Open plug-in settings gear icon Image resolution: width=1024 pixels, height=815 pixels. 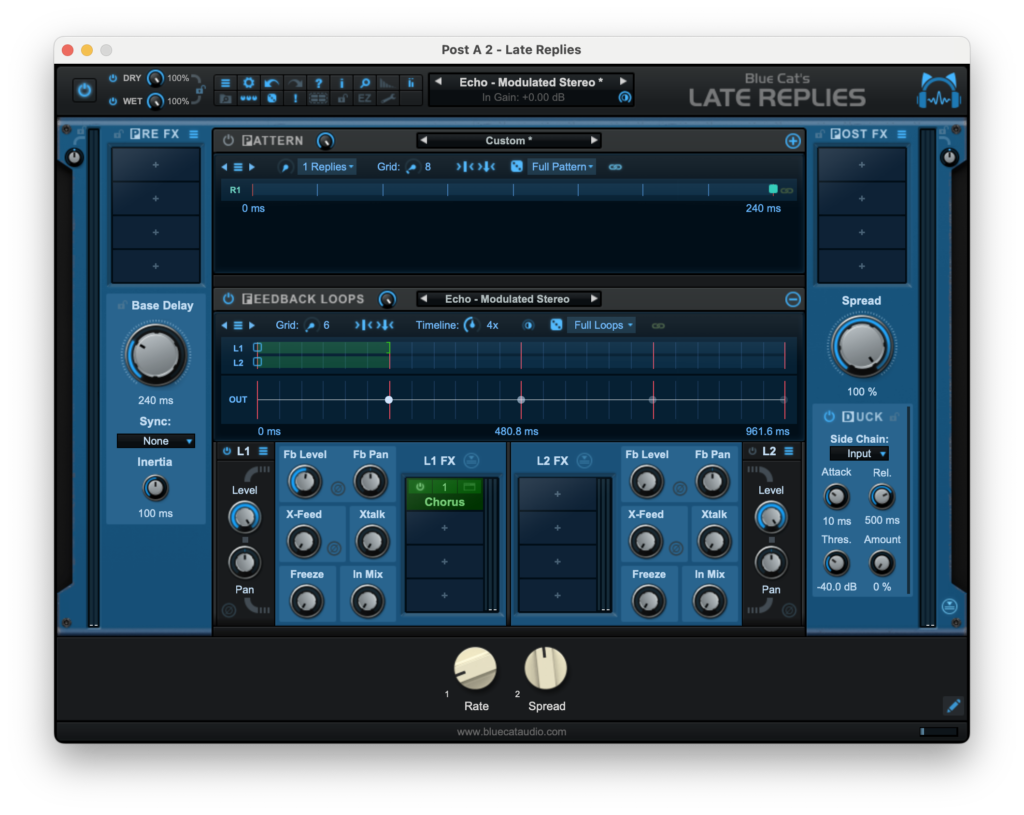(248, 83)
